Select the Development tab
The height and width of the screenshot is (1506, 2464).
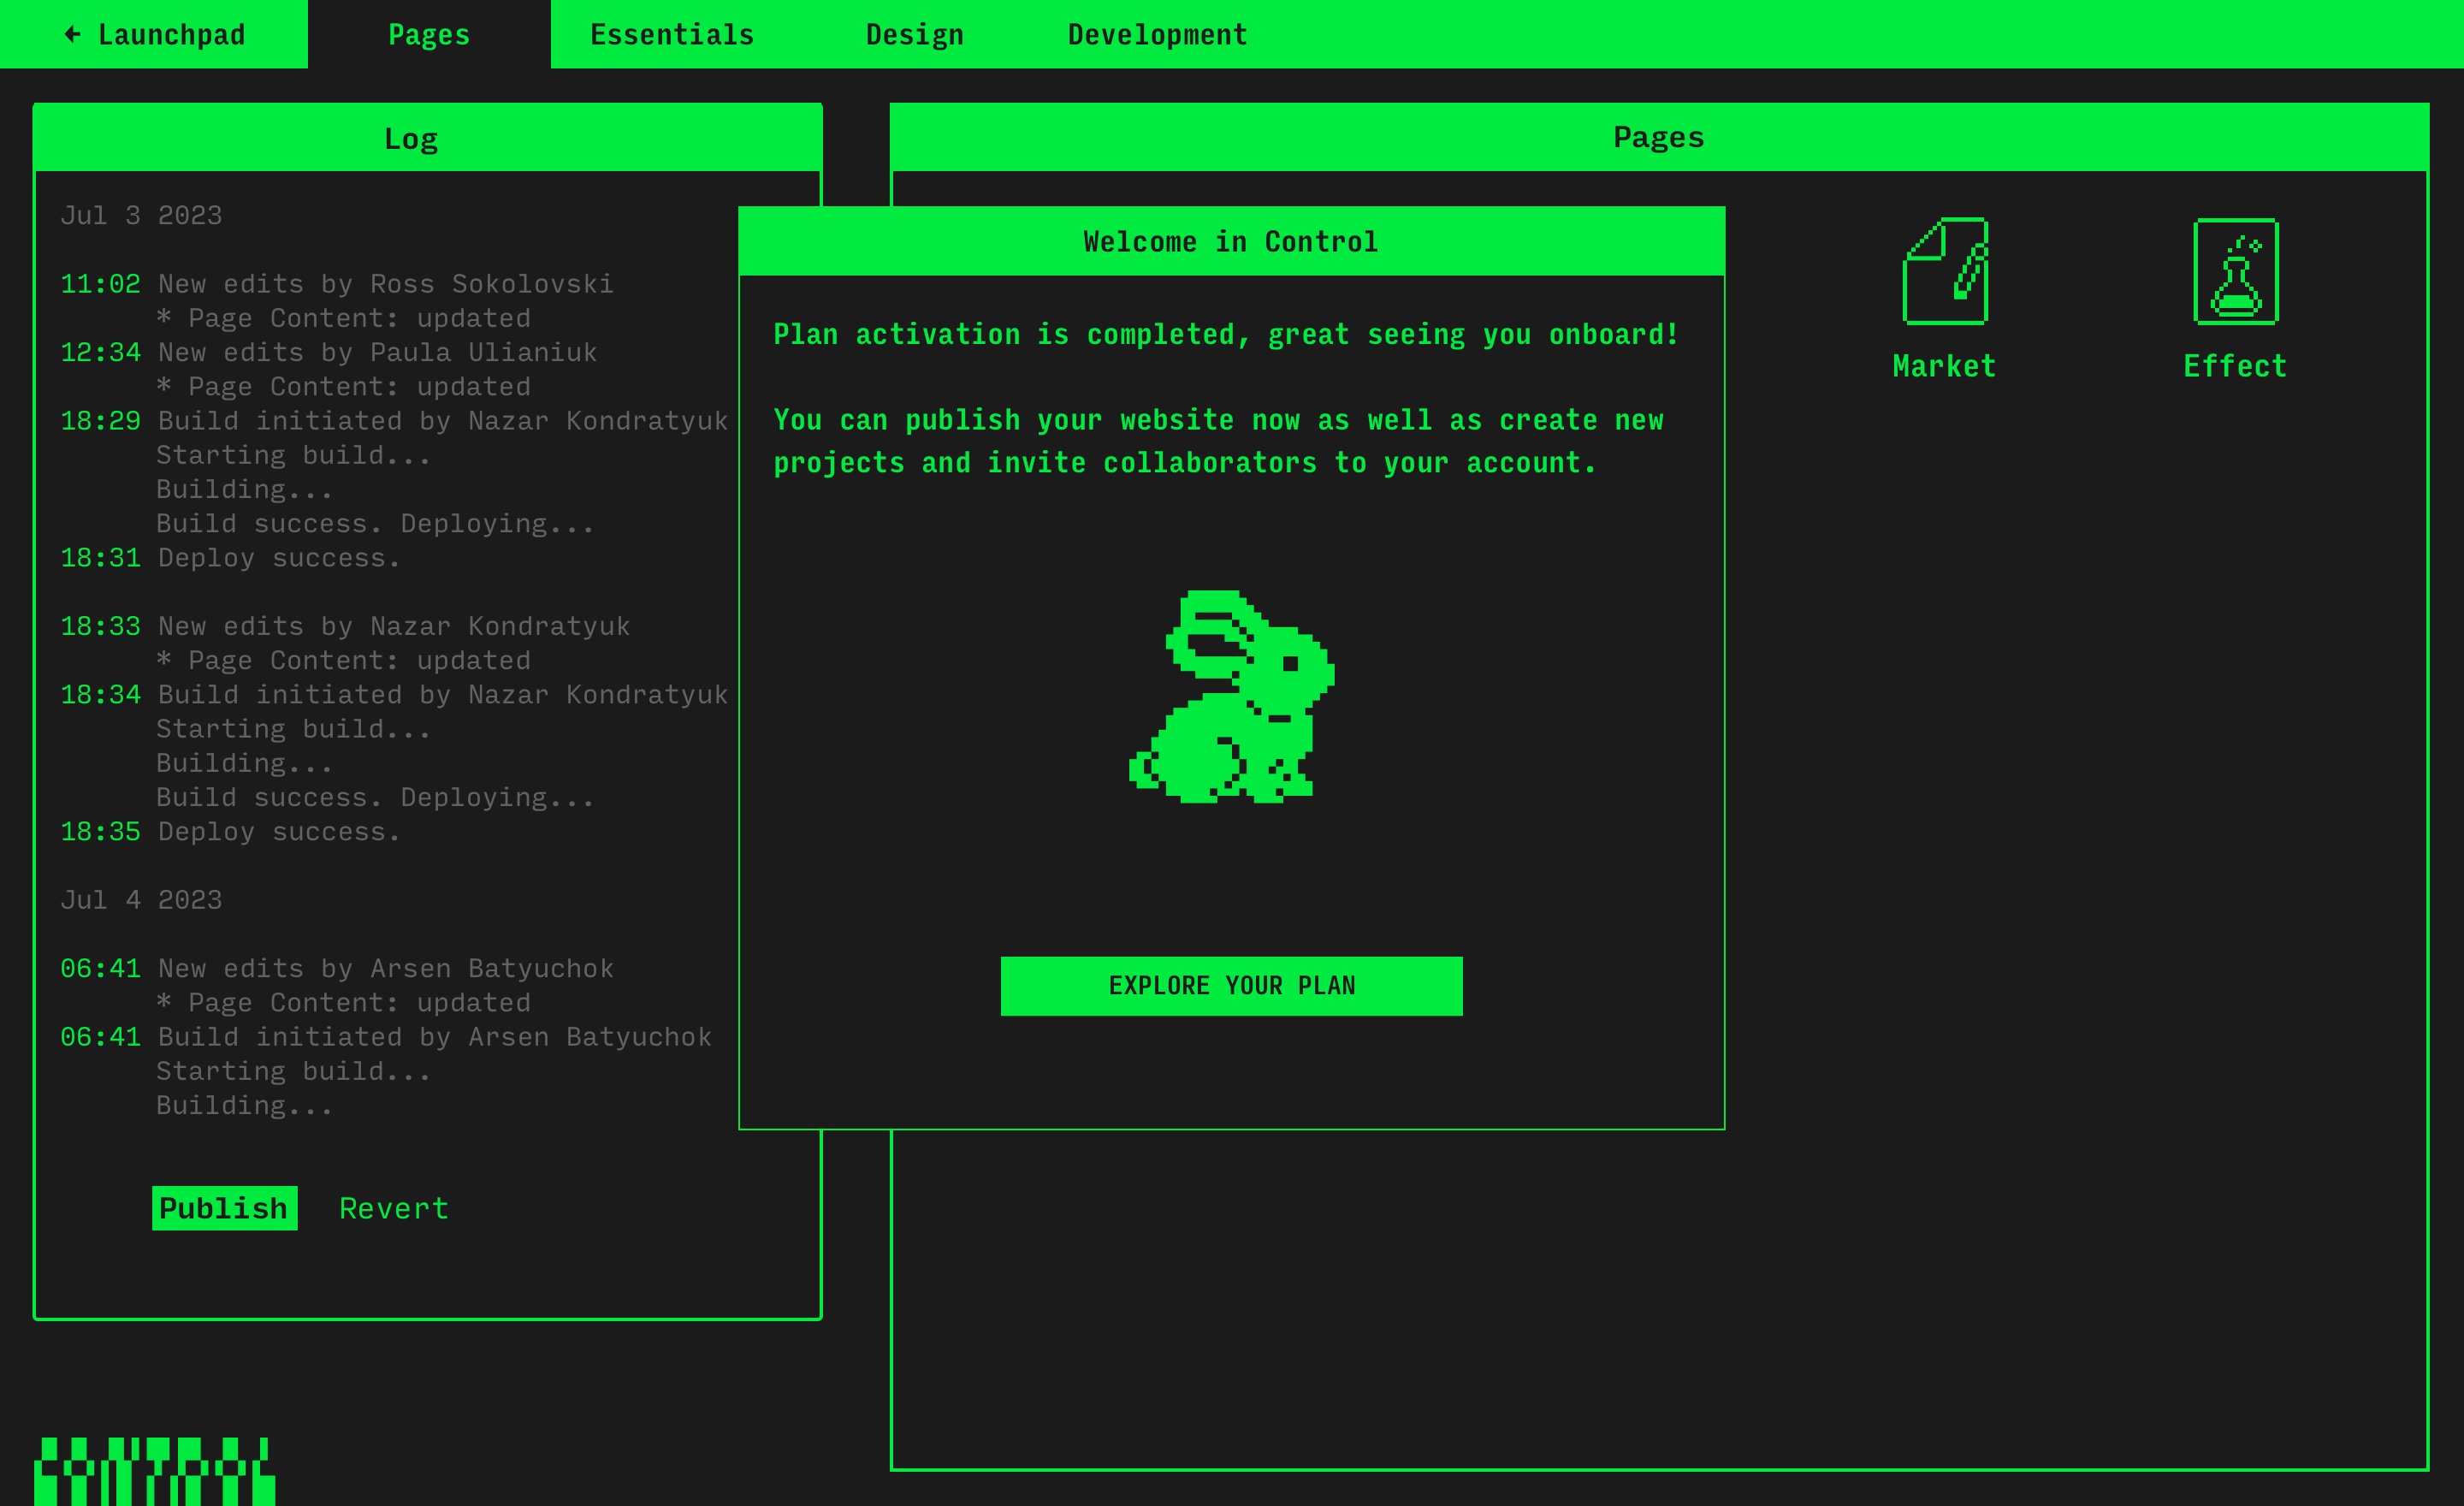1157,35
